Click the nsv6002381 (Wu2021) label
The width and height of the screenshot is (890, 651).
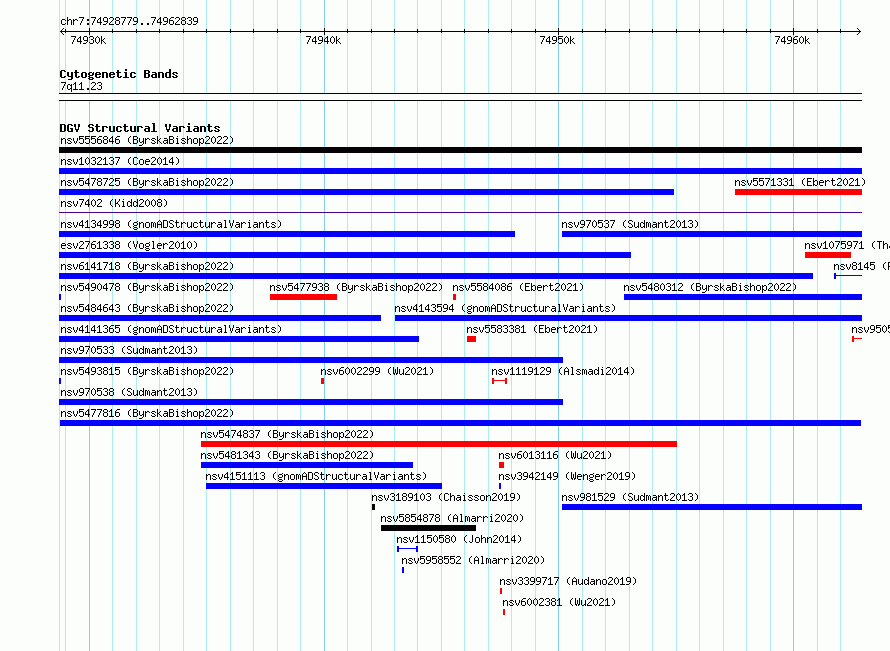click(x=559, y=602)
